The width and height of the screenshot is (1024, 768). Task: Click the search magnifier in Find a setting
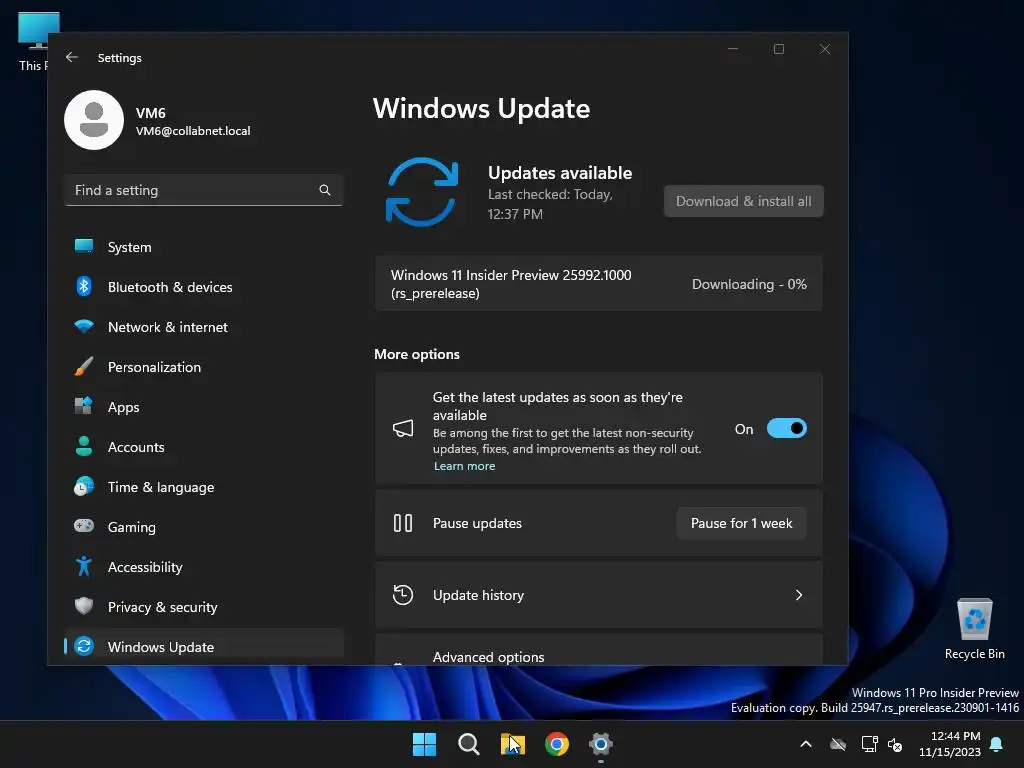tap(325, 190)
